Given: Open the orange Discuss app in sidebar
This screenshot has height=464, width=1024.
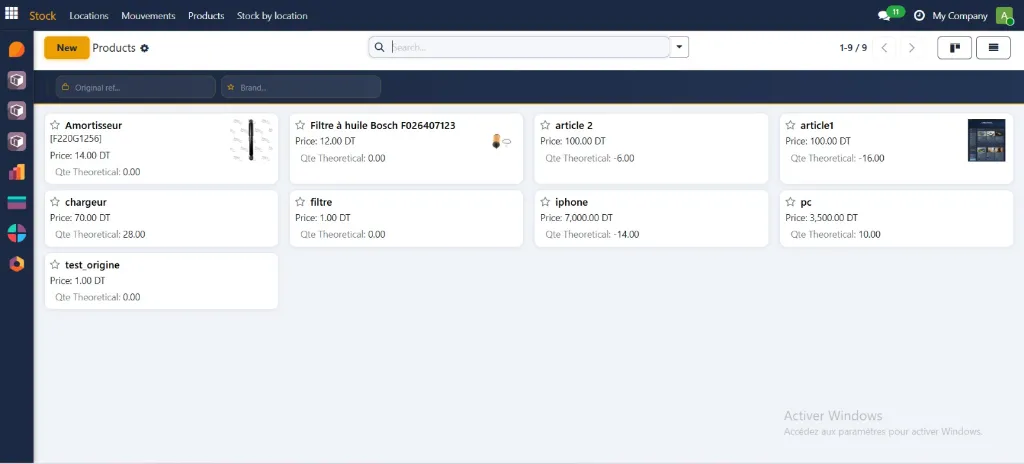Looking at the screenshot, I should click(16, 49).
